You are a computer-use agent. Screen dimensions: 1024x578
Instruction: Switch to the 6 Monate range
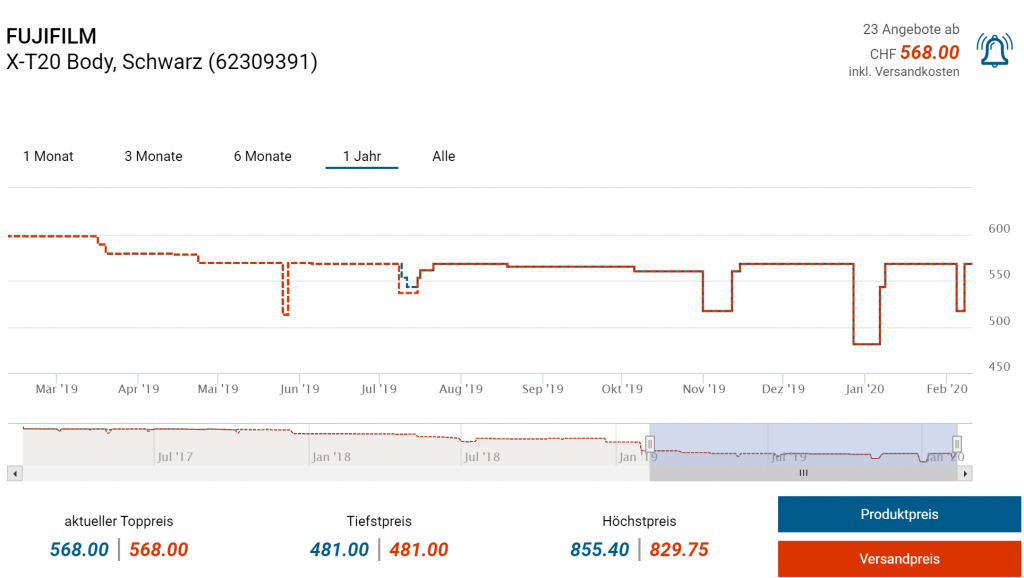262,157
